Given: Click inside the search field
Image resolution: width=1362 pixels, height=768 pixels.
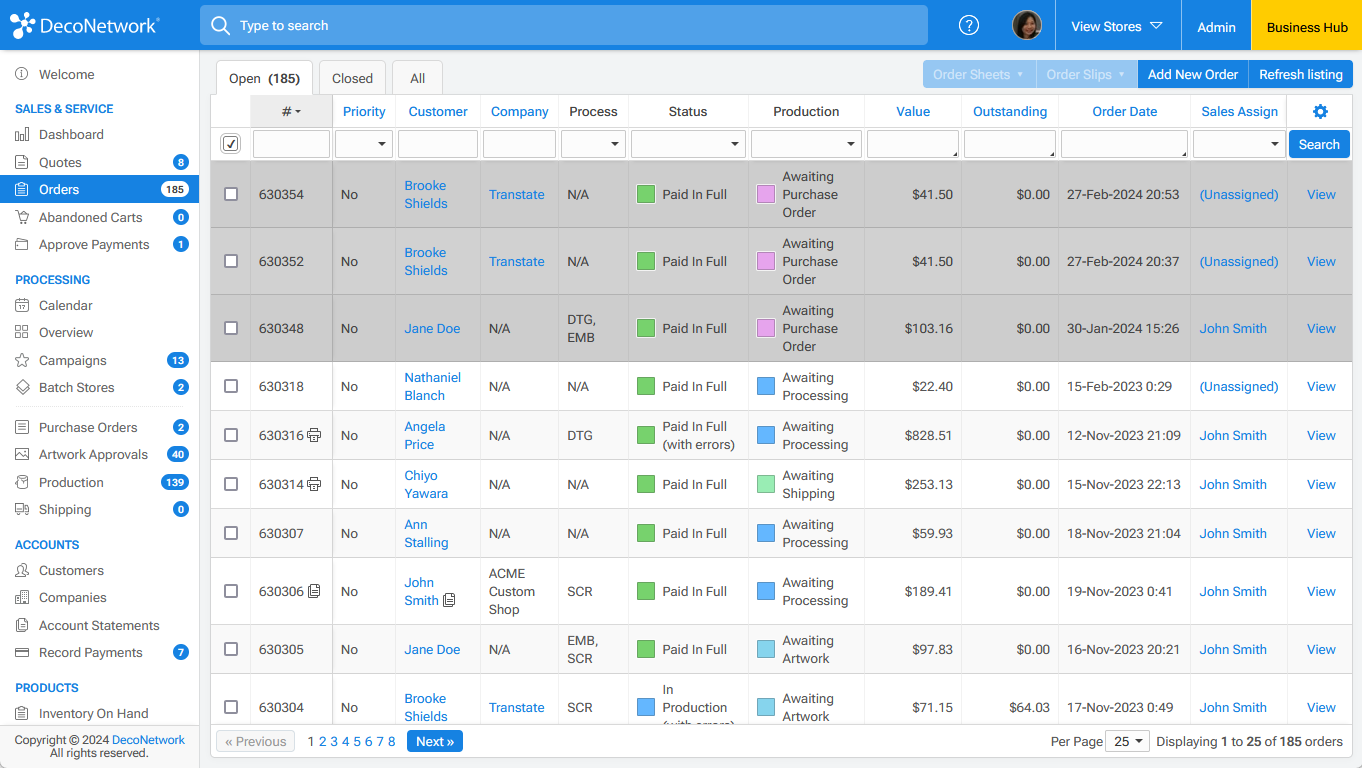Looking at the screenshot, I should click(x=560, y=25).
